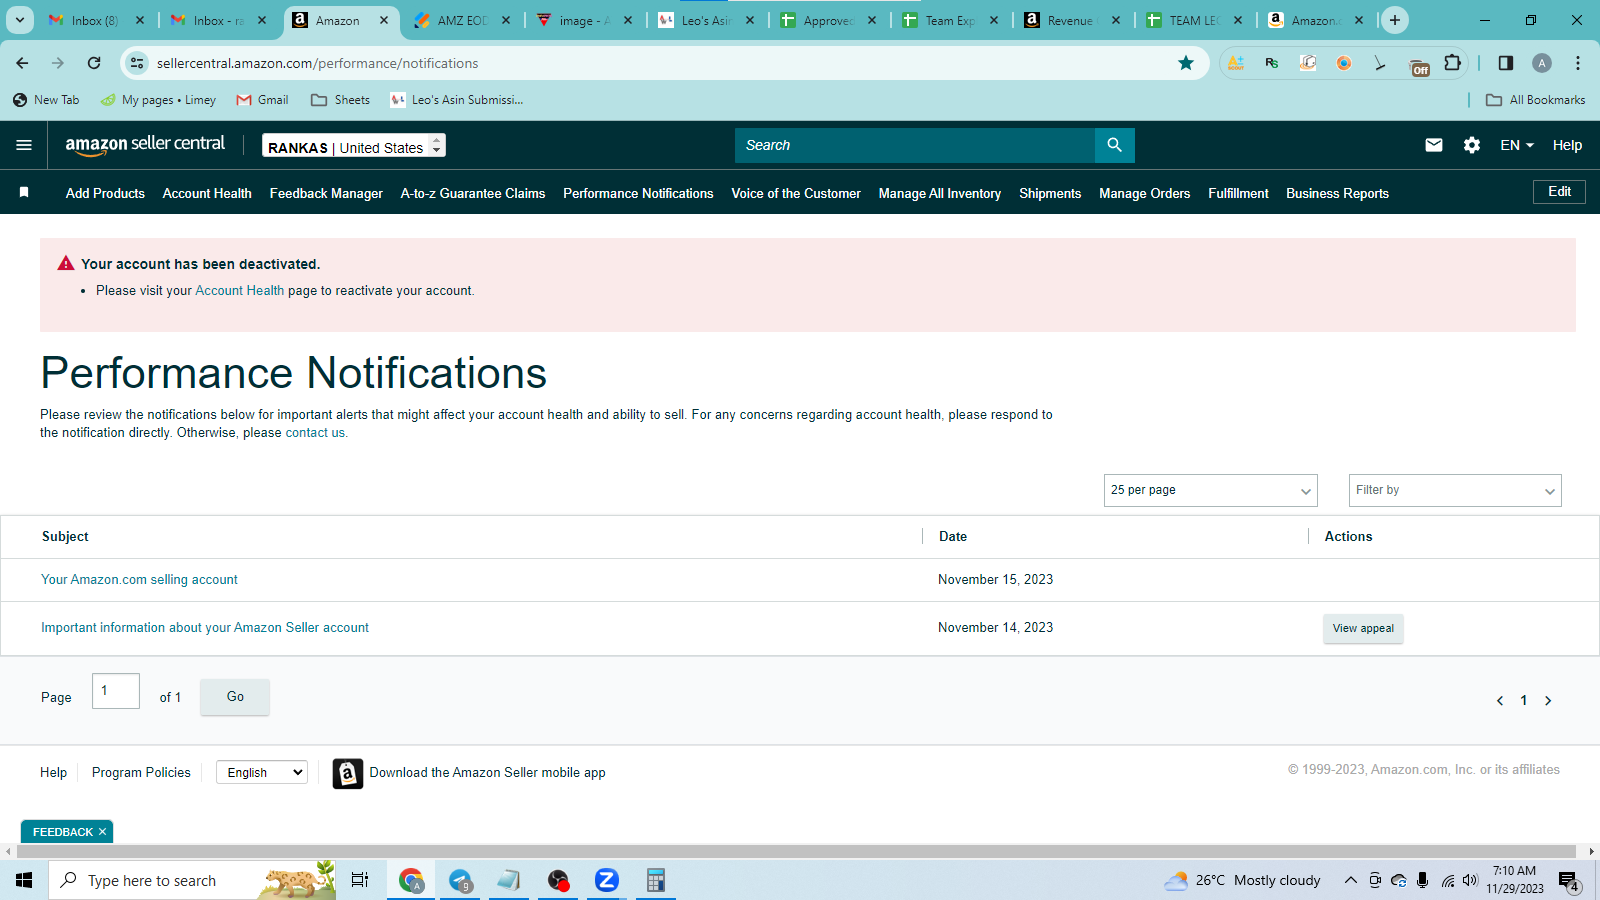Open the Filter by dropdown
Image resolution: width=1600 pixels, height=900 pixels.
pyautogui.click(x=1455, y=490)
